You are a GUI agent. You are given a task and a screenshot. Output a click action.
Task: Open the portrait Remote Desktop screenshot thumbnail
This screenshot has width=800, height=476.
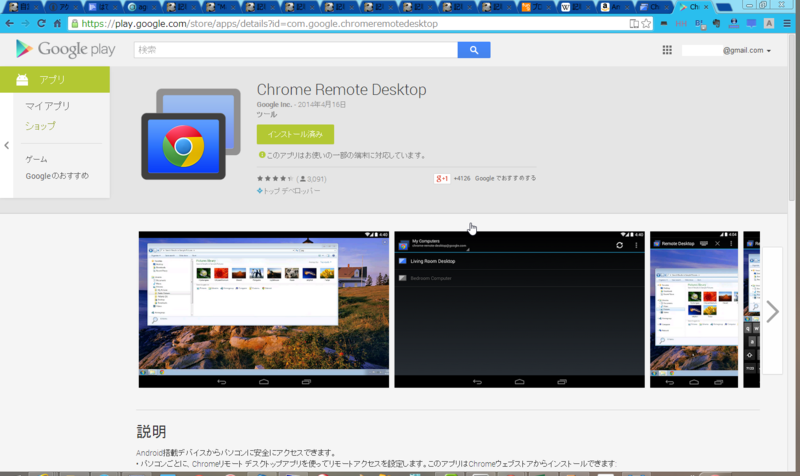(x=694, y=309)
